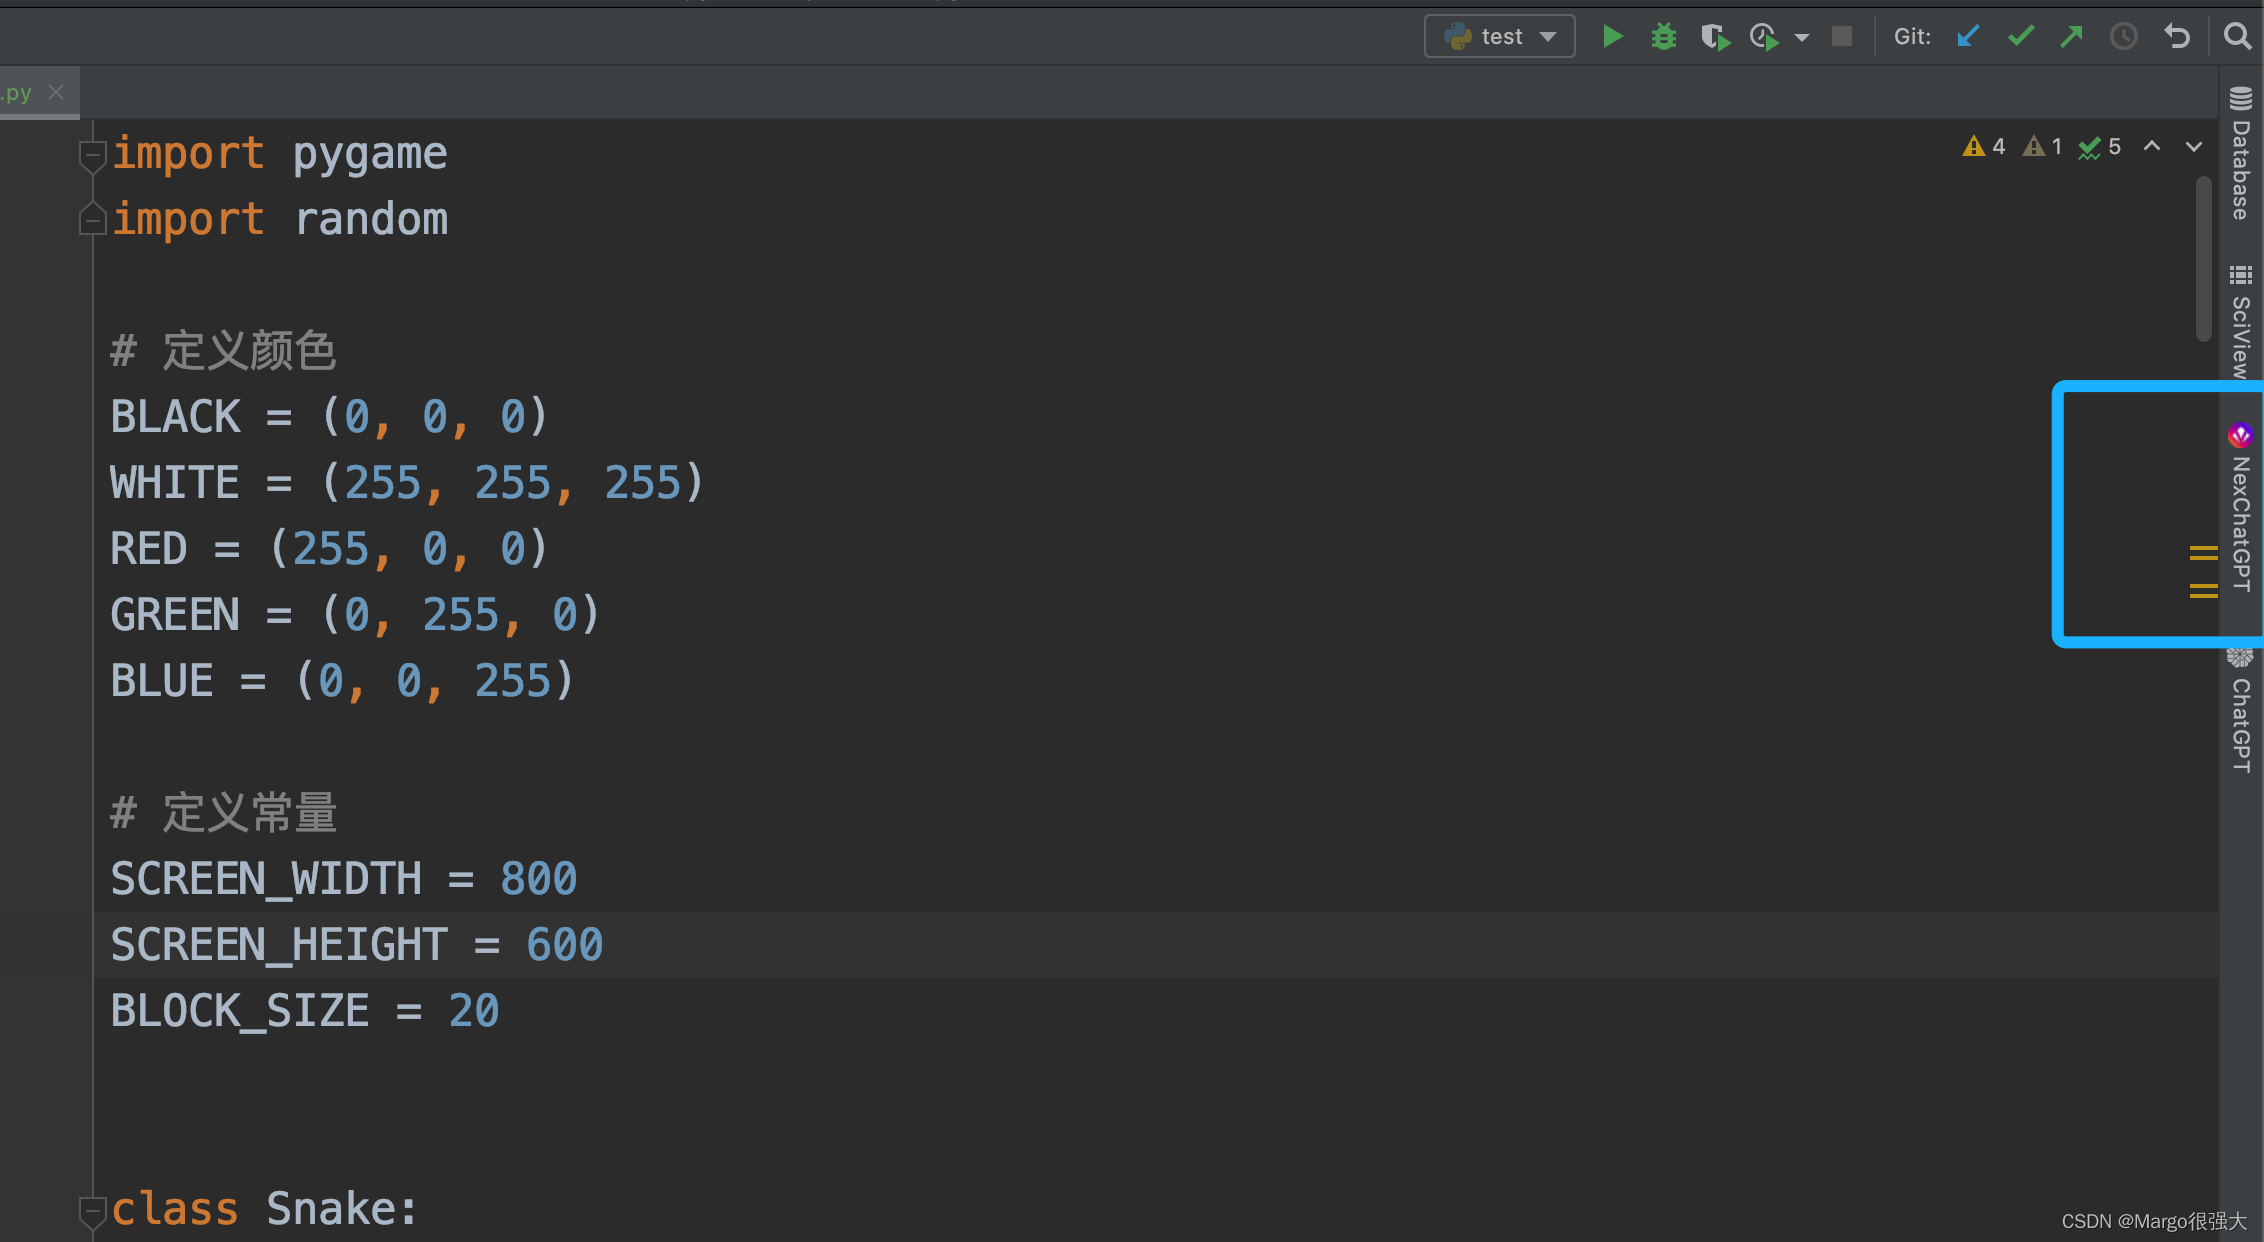Show the 4 warnings indicator

coord(1984,147)
